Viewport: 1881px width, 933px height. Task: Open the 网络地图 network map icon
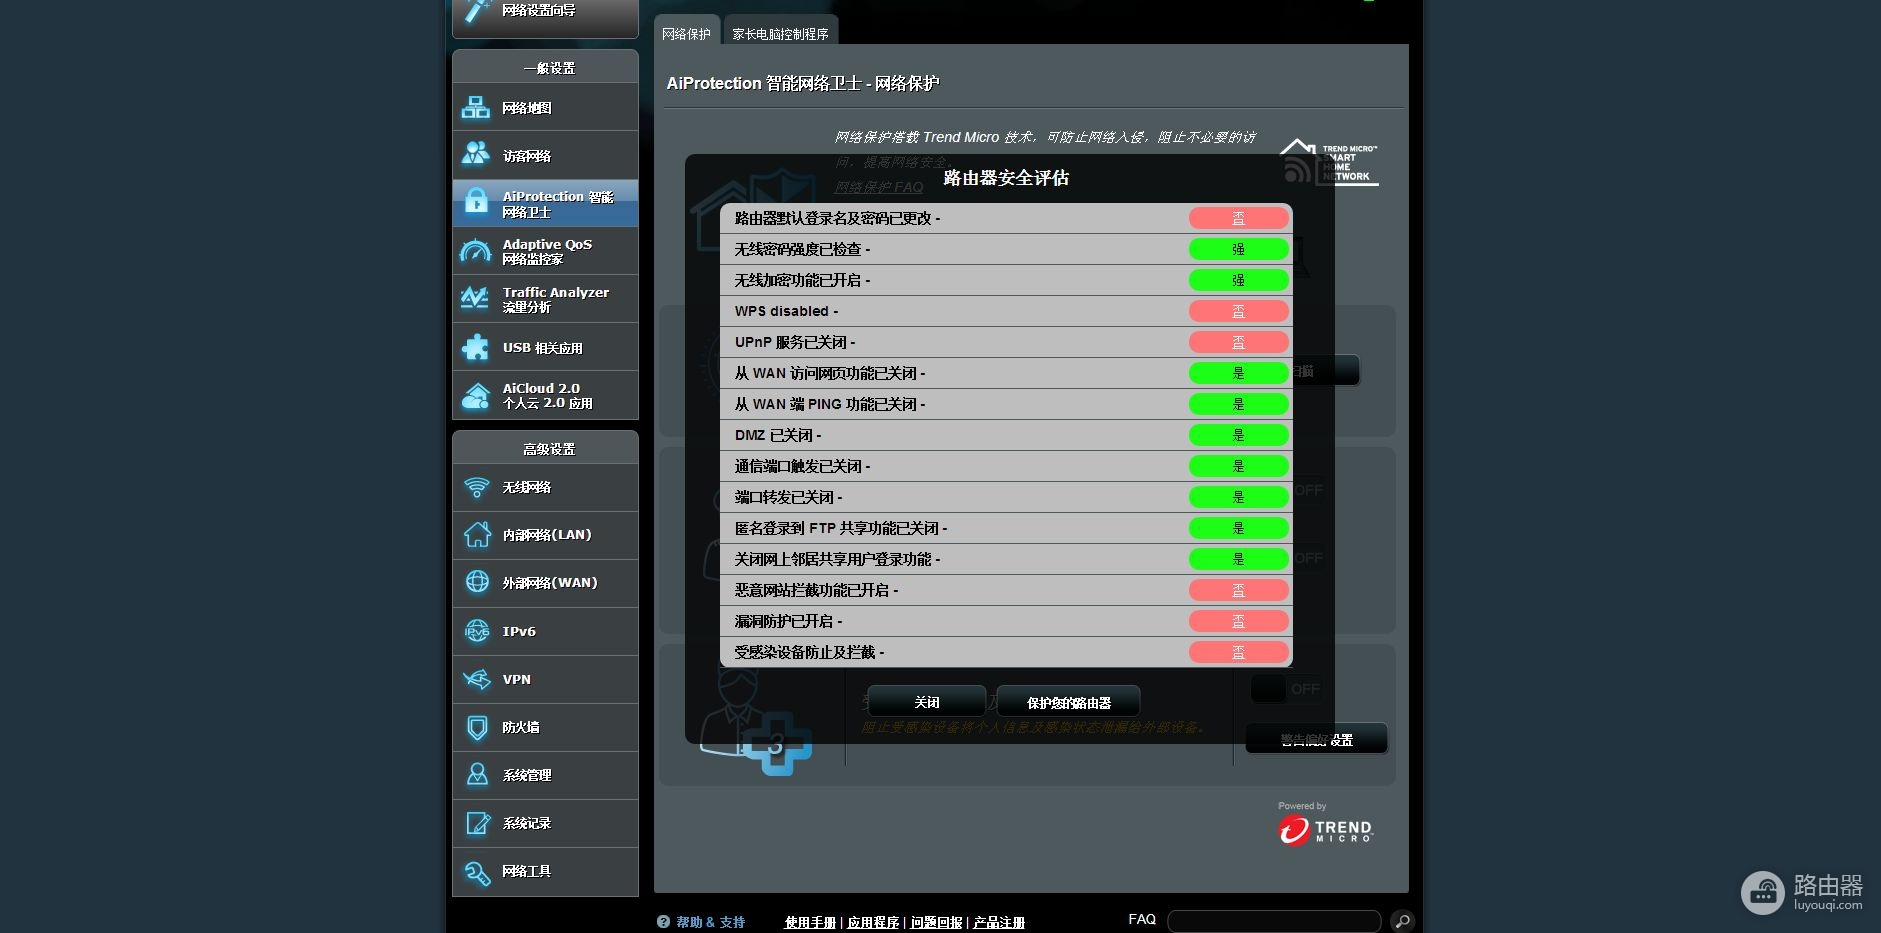(476, 108)
